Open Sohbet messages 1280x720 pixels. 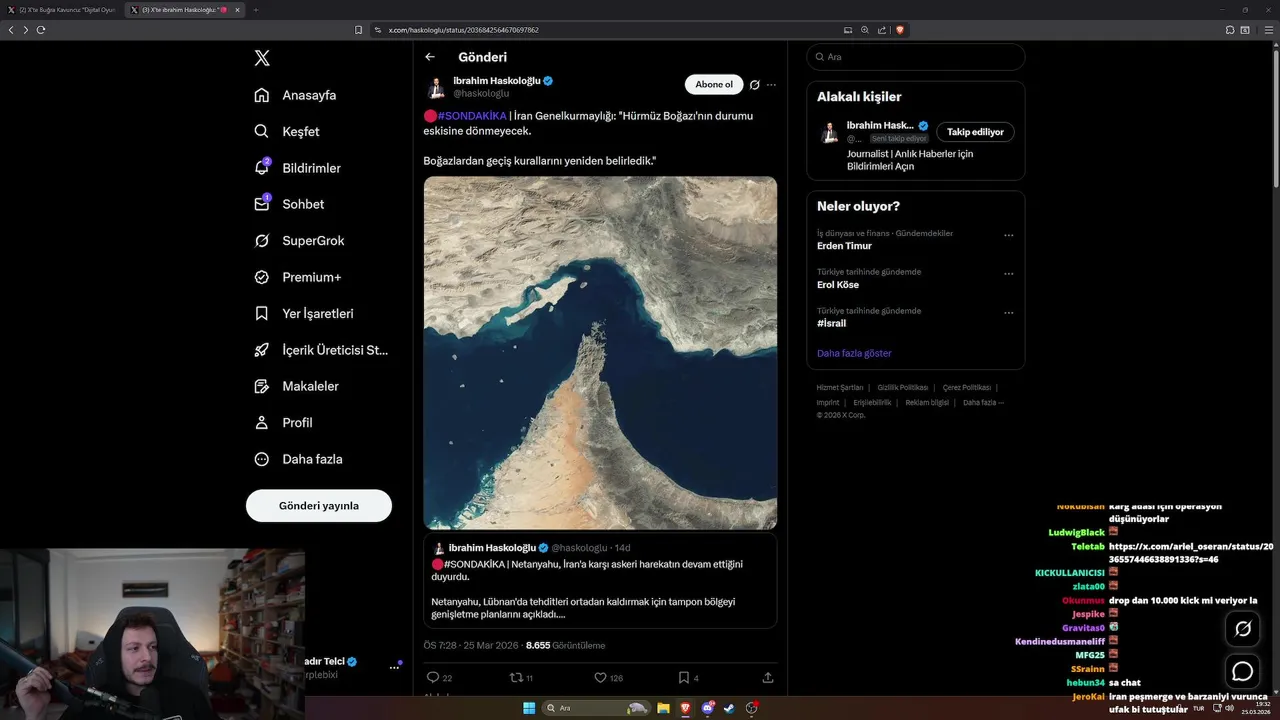pos(289,204)
